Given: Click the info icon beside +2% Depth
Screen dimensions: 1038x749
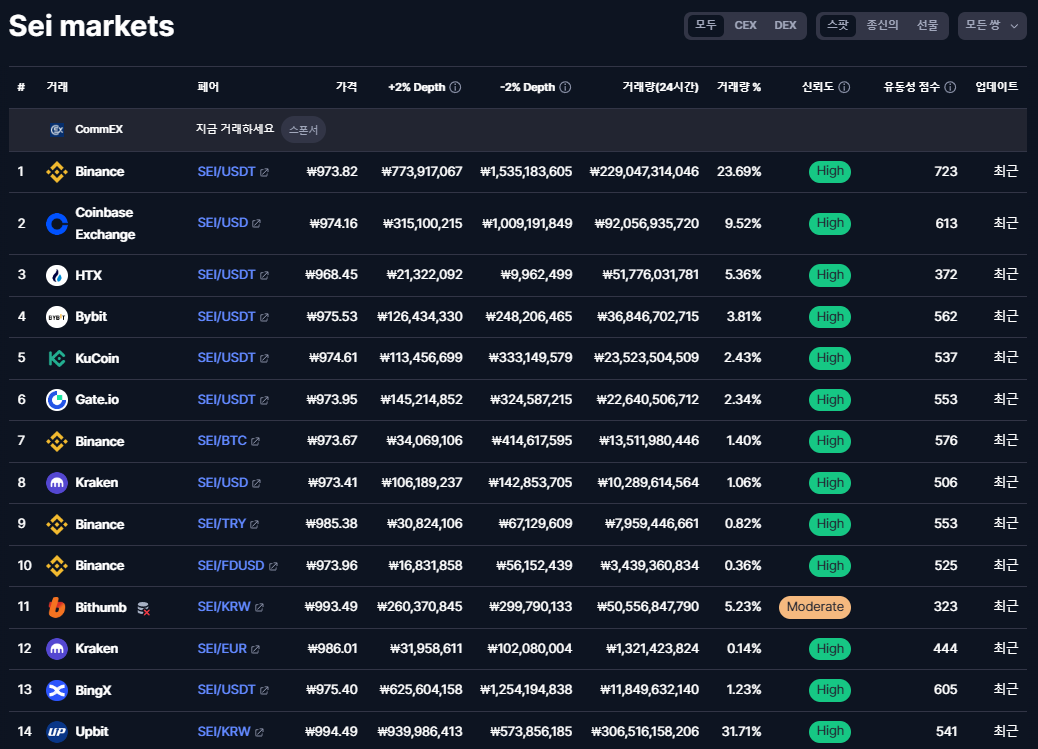Looking at the screenshot, I should [455, 88].
